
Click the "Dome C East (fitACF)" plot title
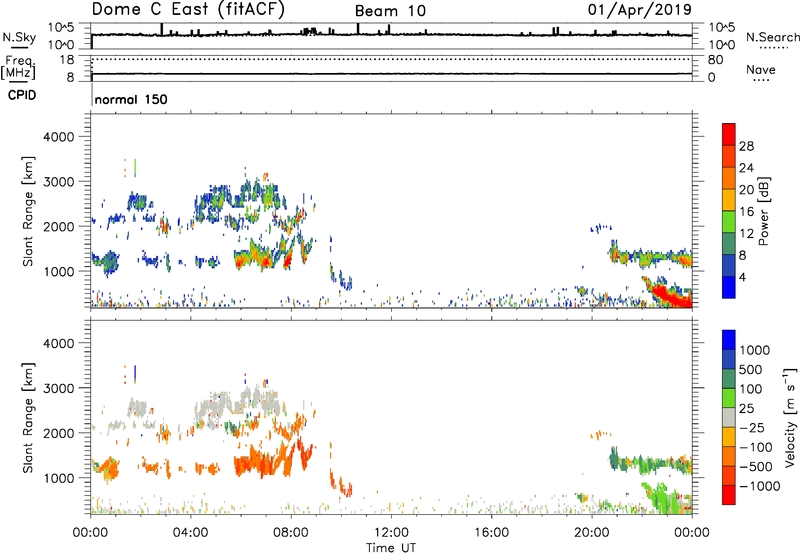188,9
